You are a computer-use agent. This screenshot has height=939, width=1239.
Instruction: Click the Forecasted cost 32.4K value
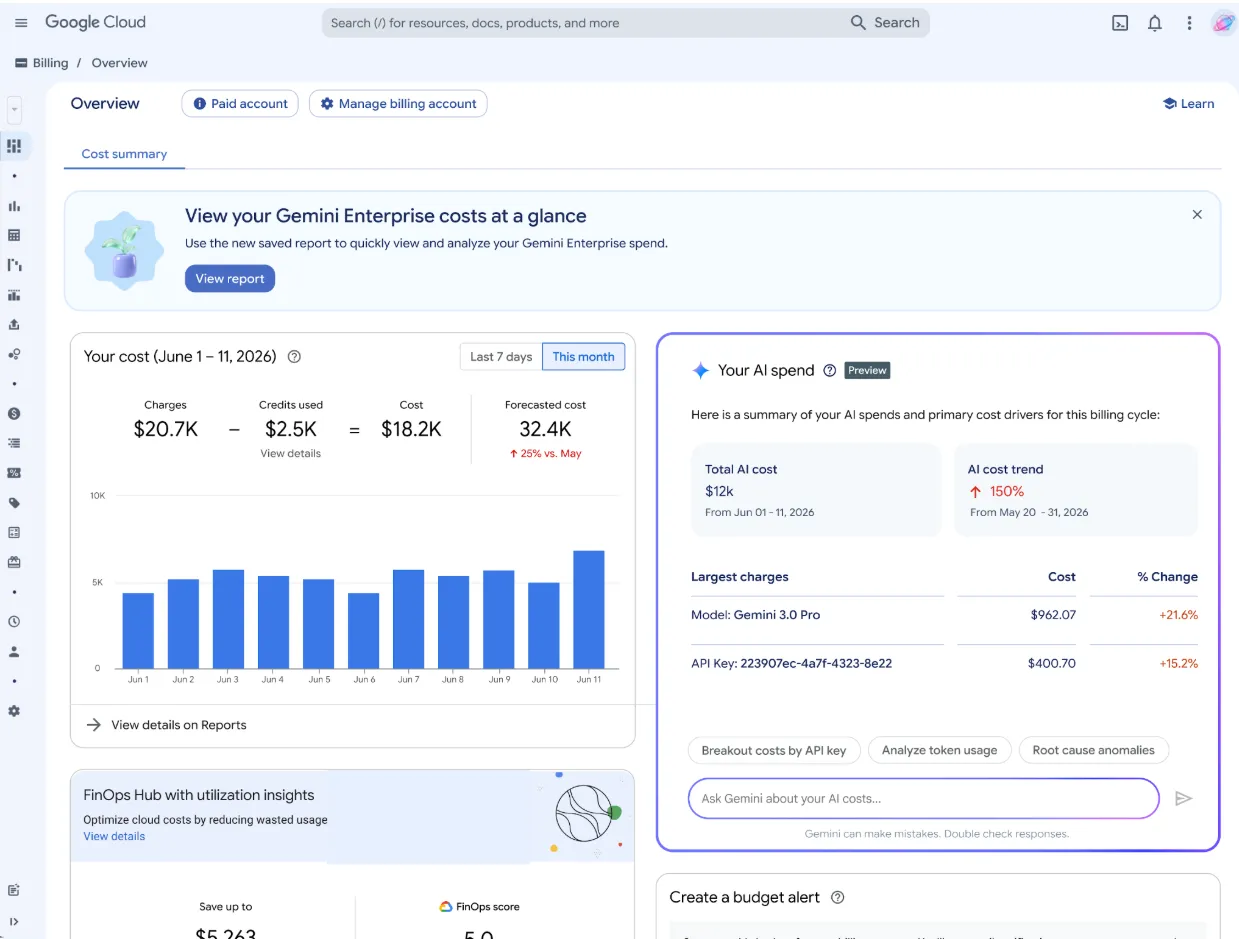click(x=546, y=429)
